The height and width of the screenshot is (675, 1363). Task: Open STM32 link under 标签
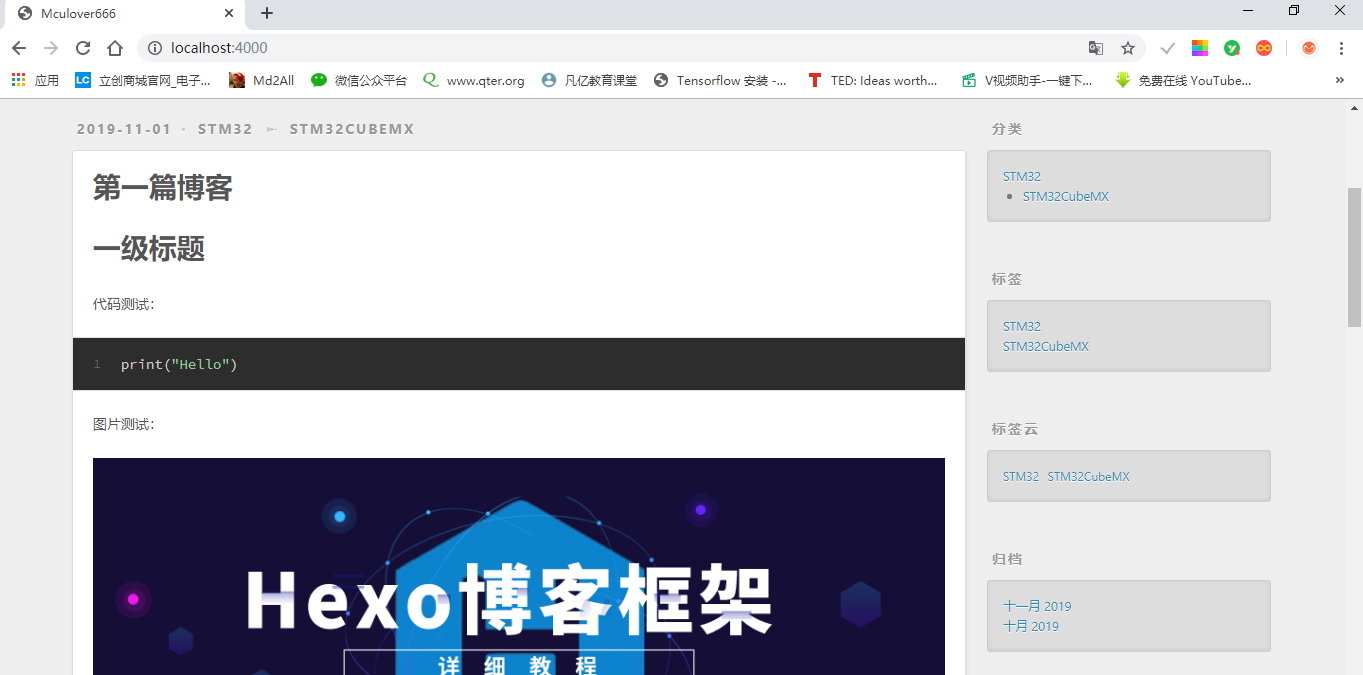coord(1022,326)
